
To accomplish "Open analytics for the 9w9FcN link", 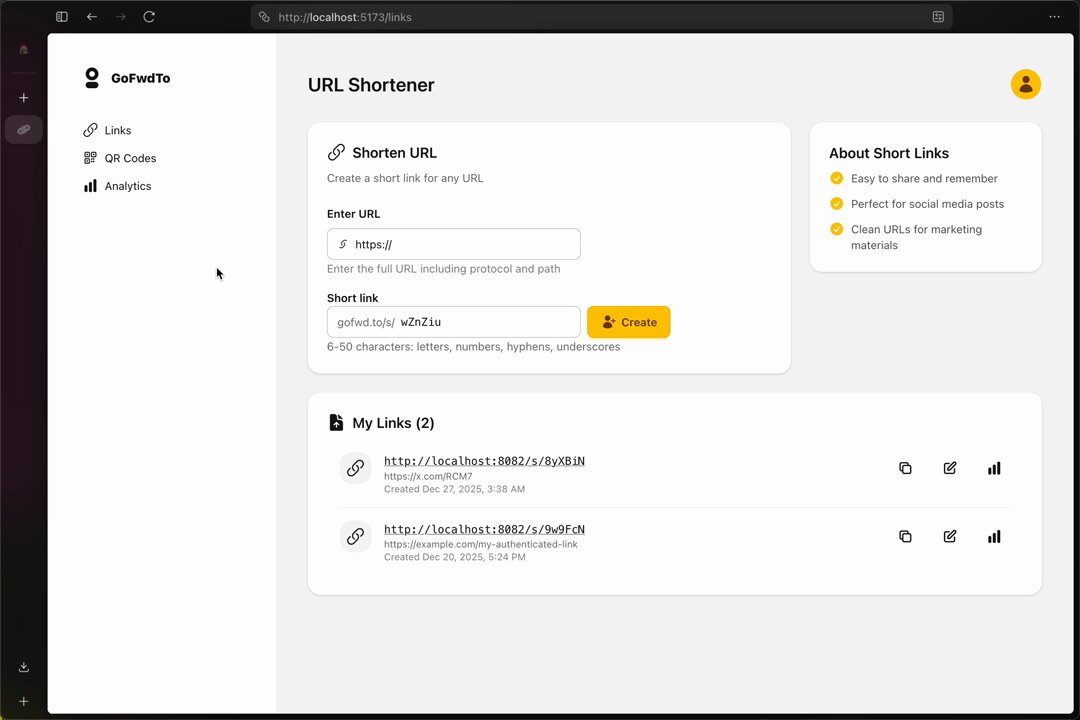I will 993,536.
